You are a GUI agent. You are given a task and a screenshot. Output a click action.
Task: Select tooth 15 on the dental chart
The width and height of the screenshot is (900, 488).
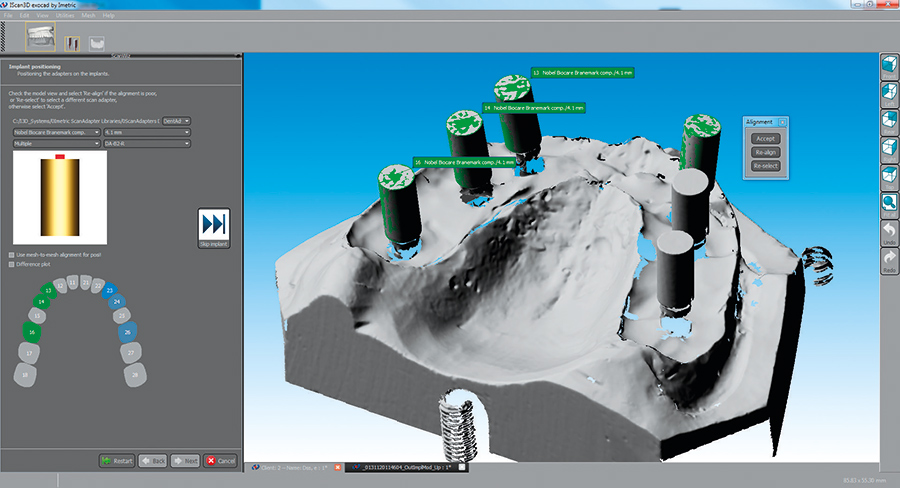coord(37,315)
